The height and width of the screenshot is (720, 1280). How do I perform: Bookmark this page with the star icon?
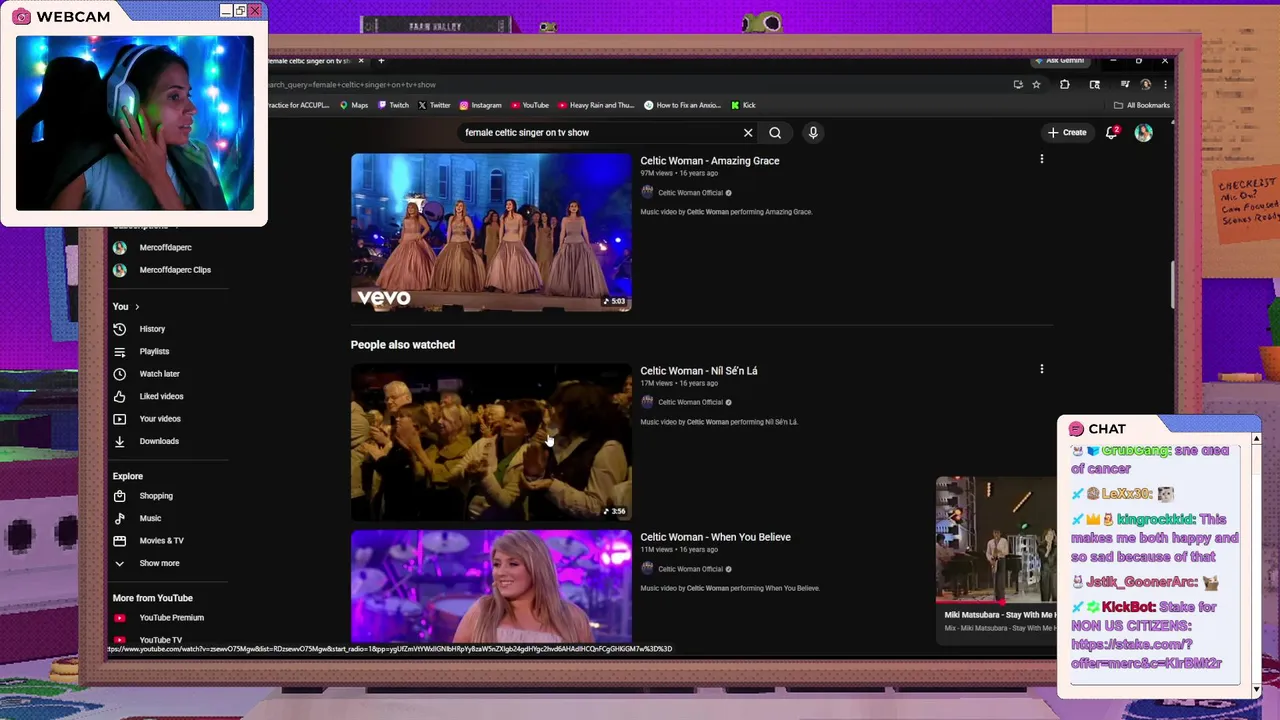(1036, 85)
